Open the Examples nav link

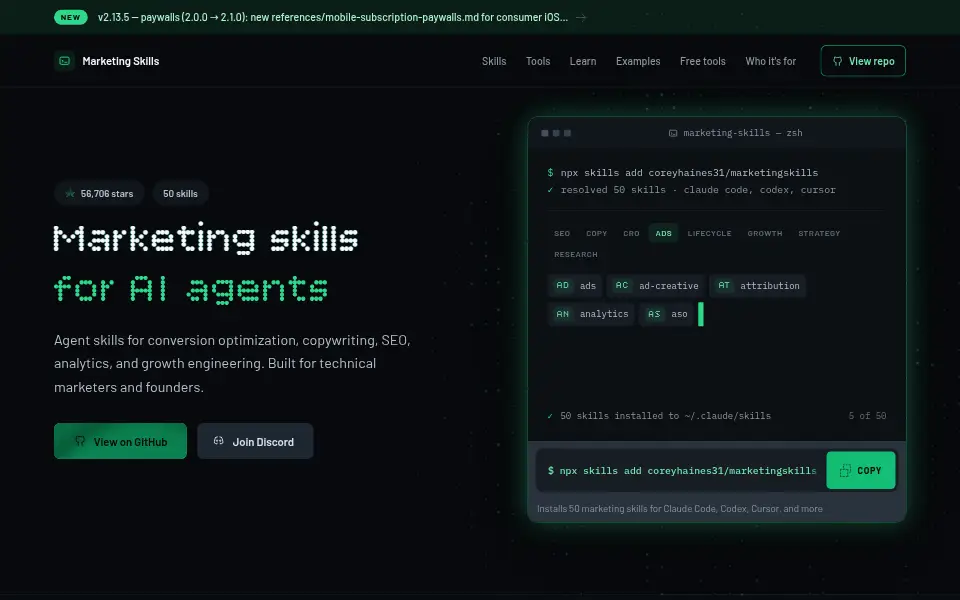(638, 61)
